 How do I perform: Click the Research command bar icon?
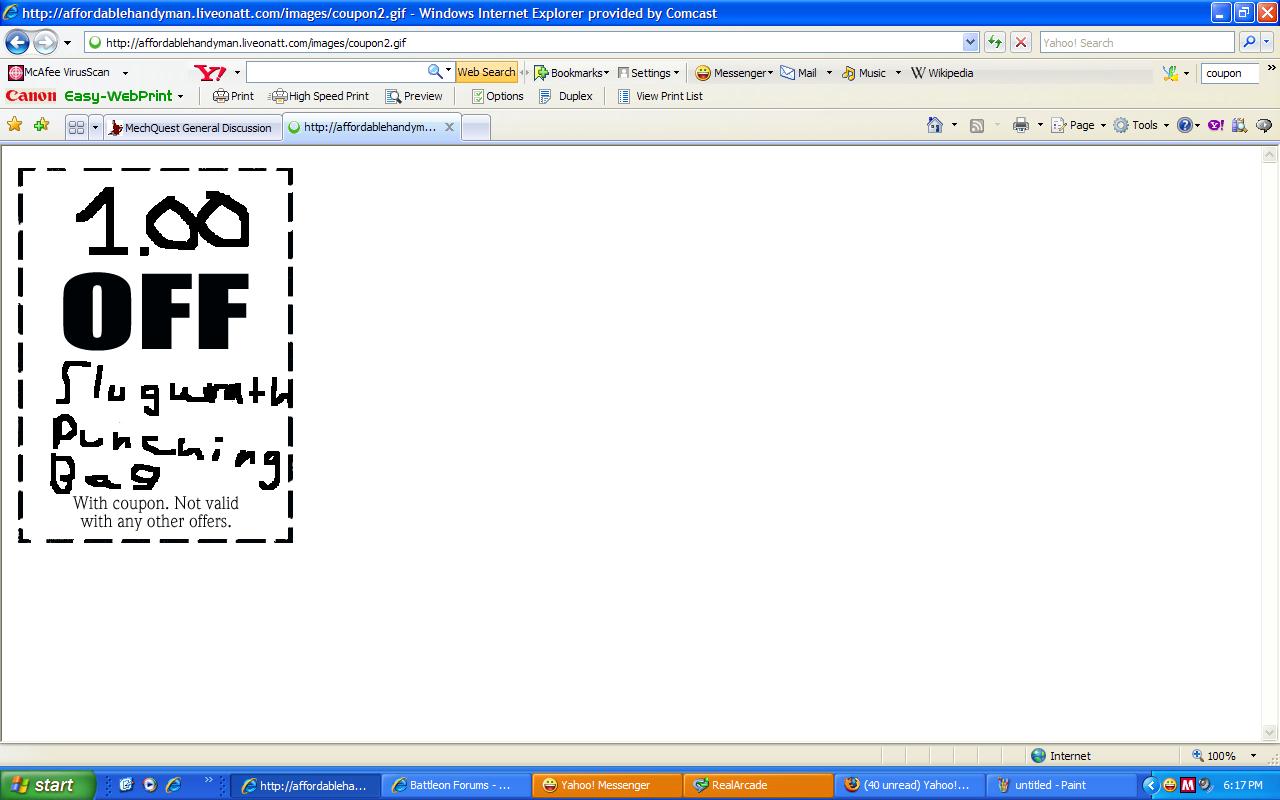[x=1240, y=125]
